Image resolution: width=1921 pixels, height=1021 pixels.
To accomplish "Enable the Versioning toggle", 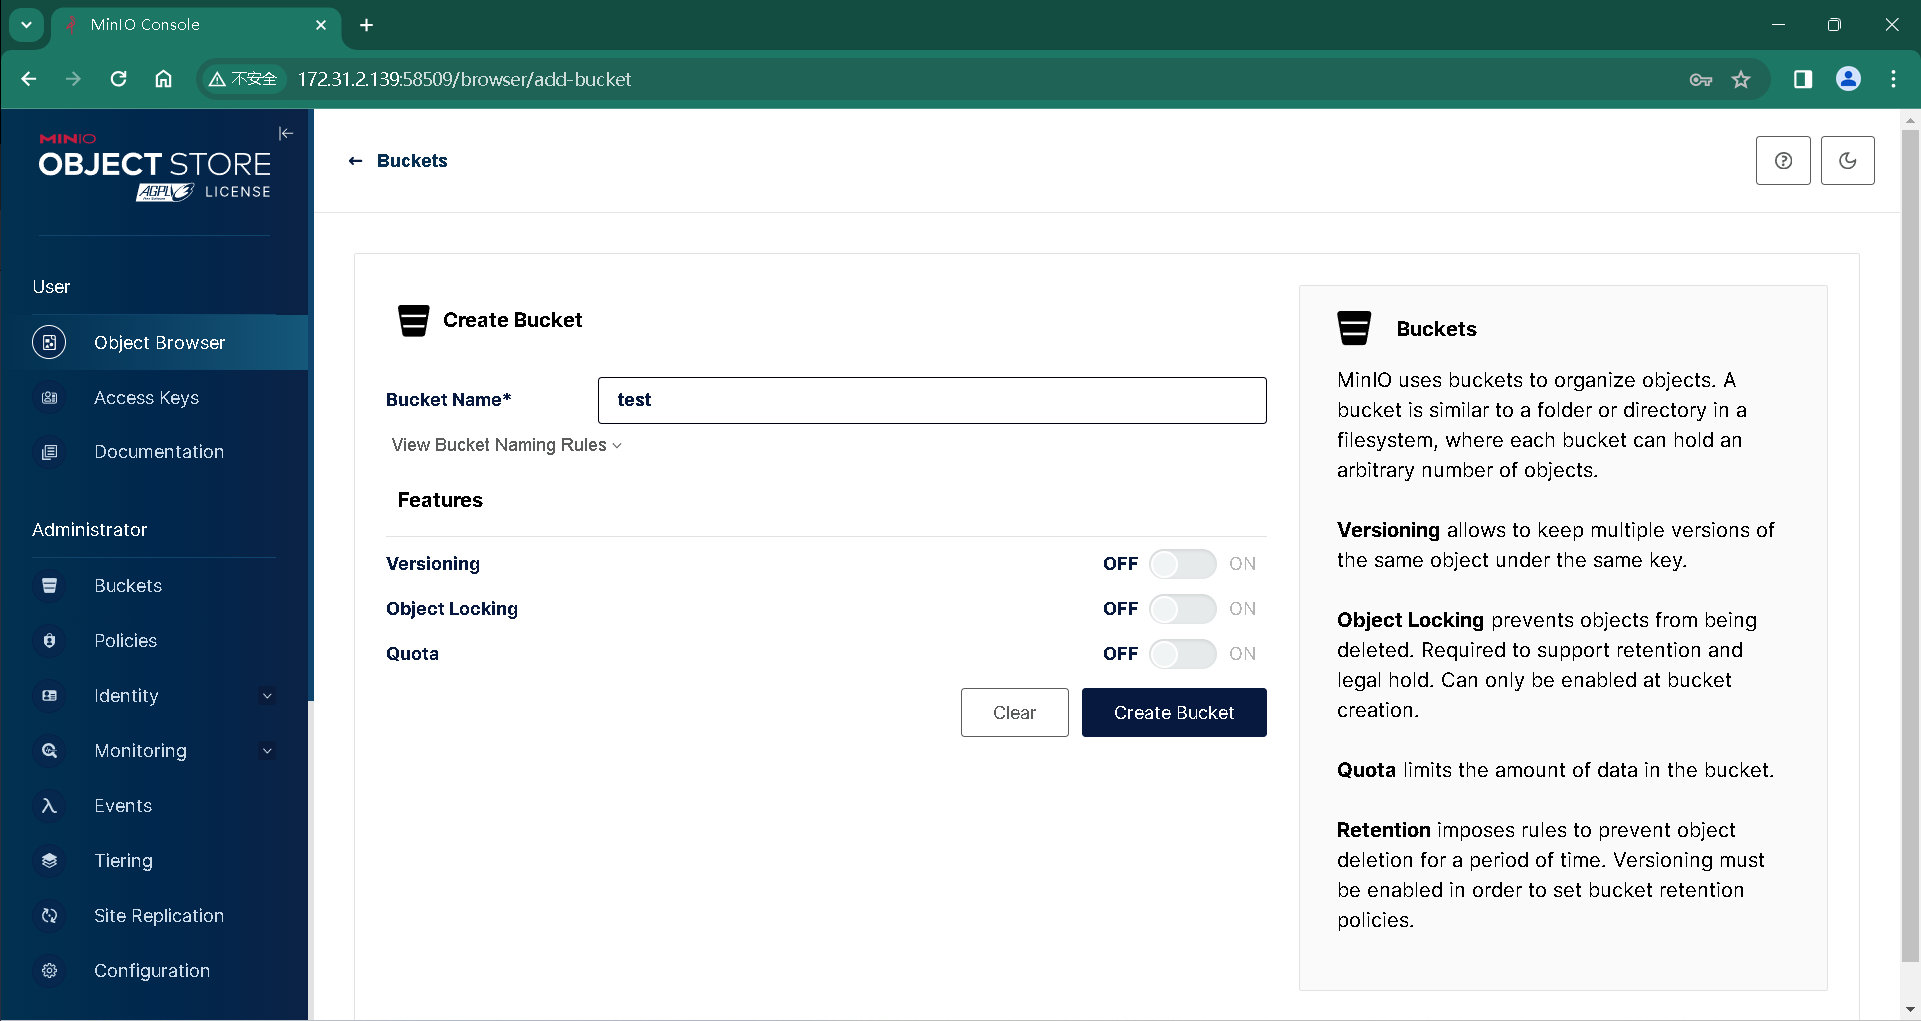I will [1182, 564].
